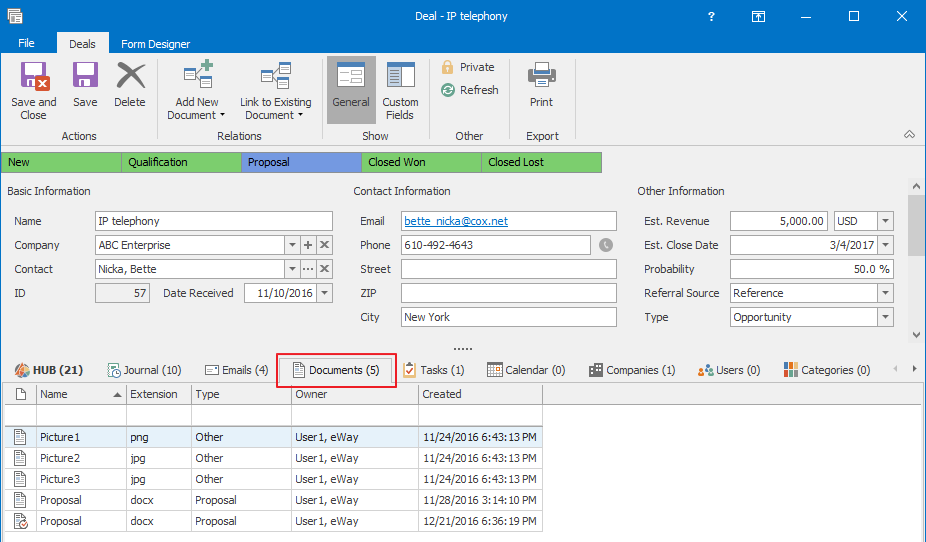The width and height of the screenshot is (926, 542).
Task: Print the deal
Action: click(541, 85)
